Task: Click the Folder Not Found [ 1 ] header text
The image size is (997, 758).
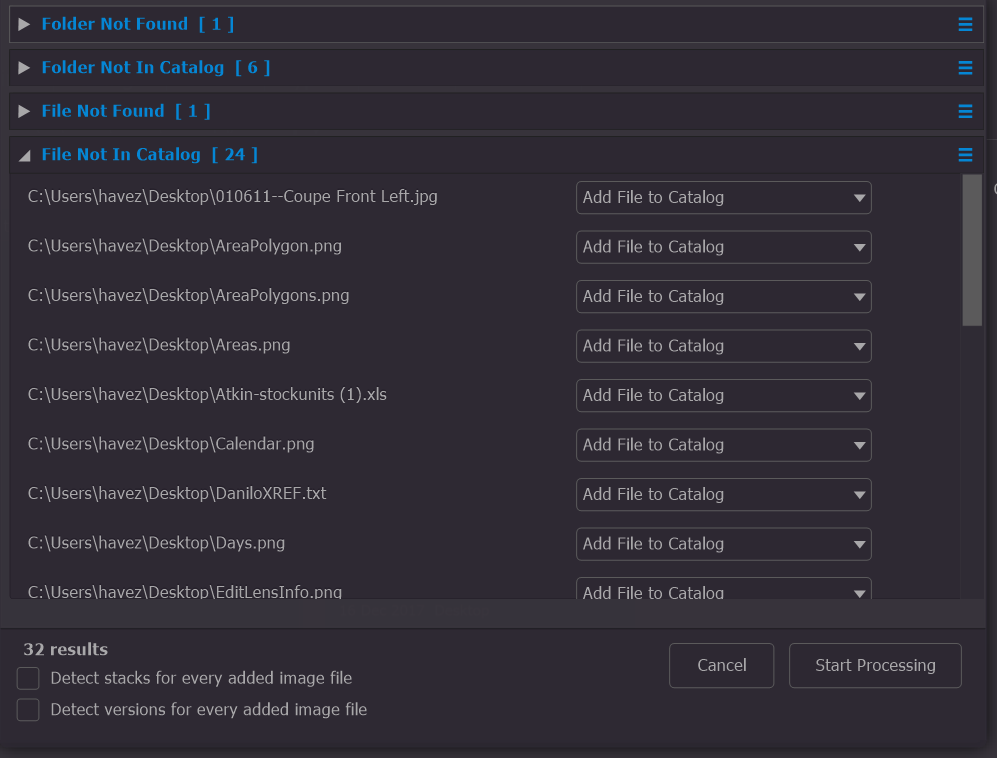Action: pos(138,24)
